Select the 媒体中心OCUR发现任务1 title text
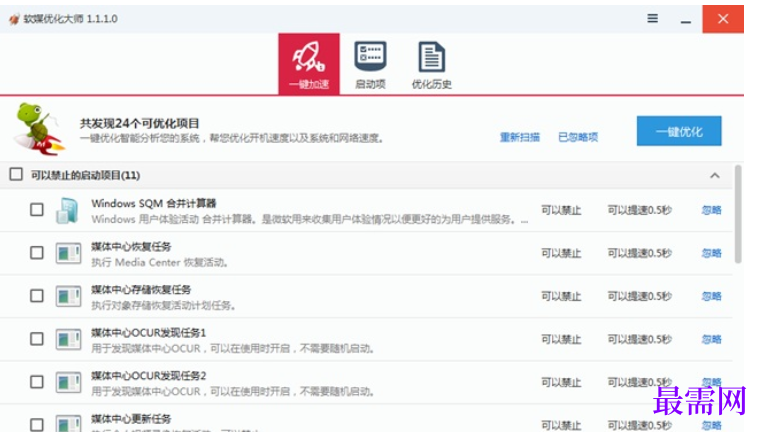Viewport: 765px width, 432px height. click(x=149, y=332)
